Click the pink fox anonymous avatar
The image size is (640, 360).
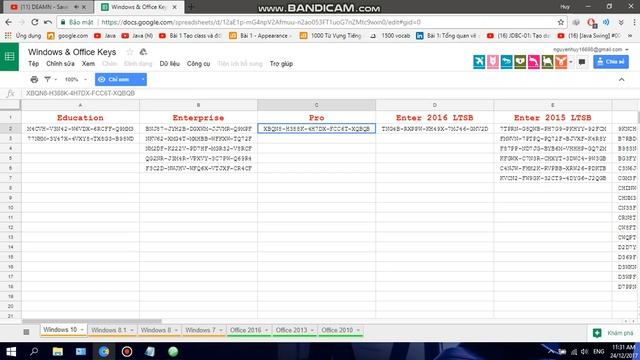pos(493,62)
